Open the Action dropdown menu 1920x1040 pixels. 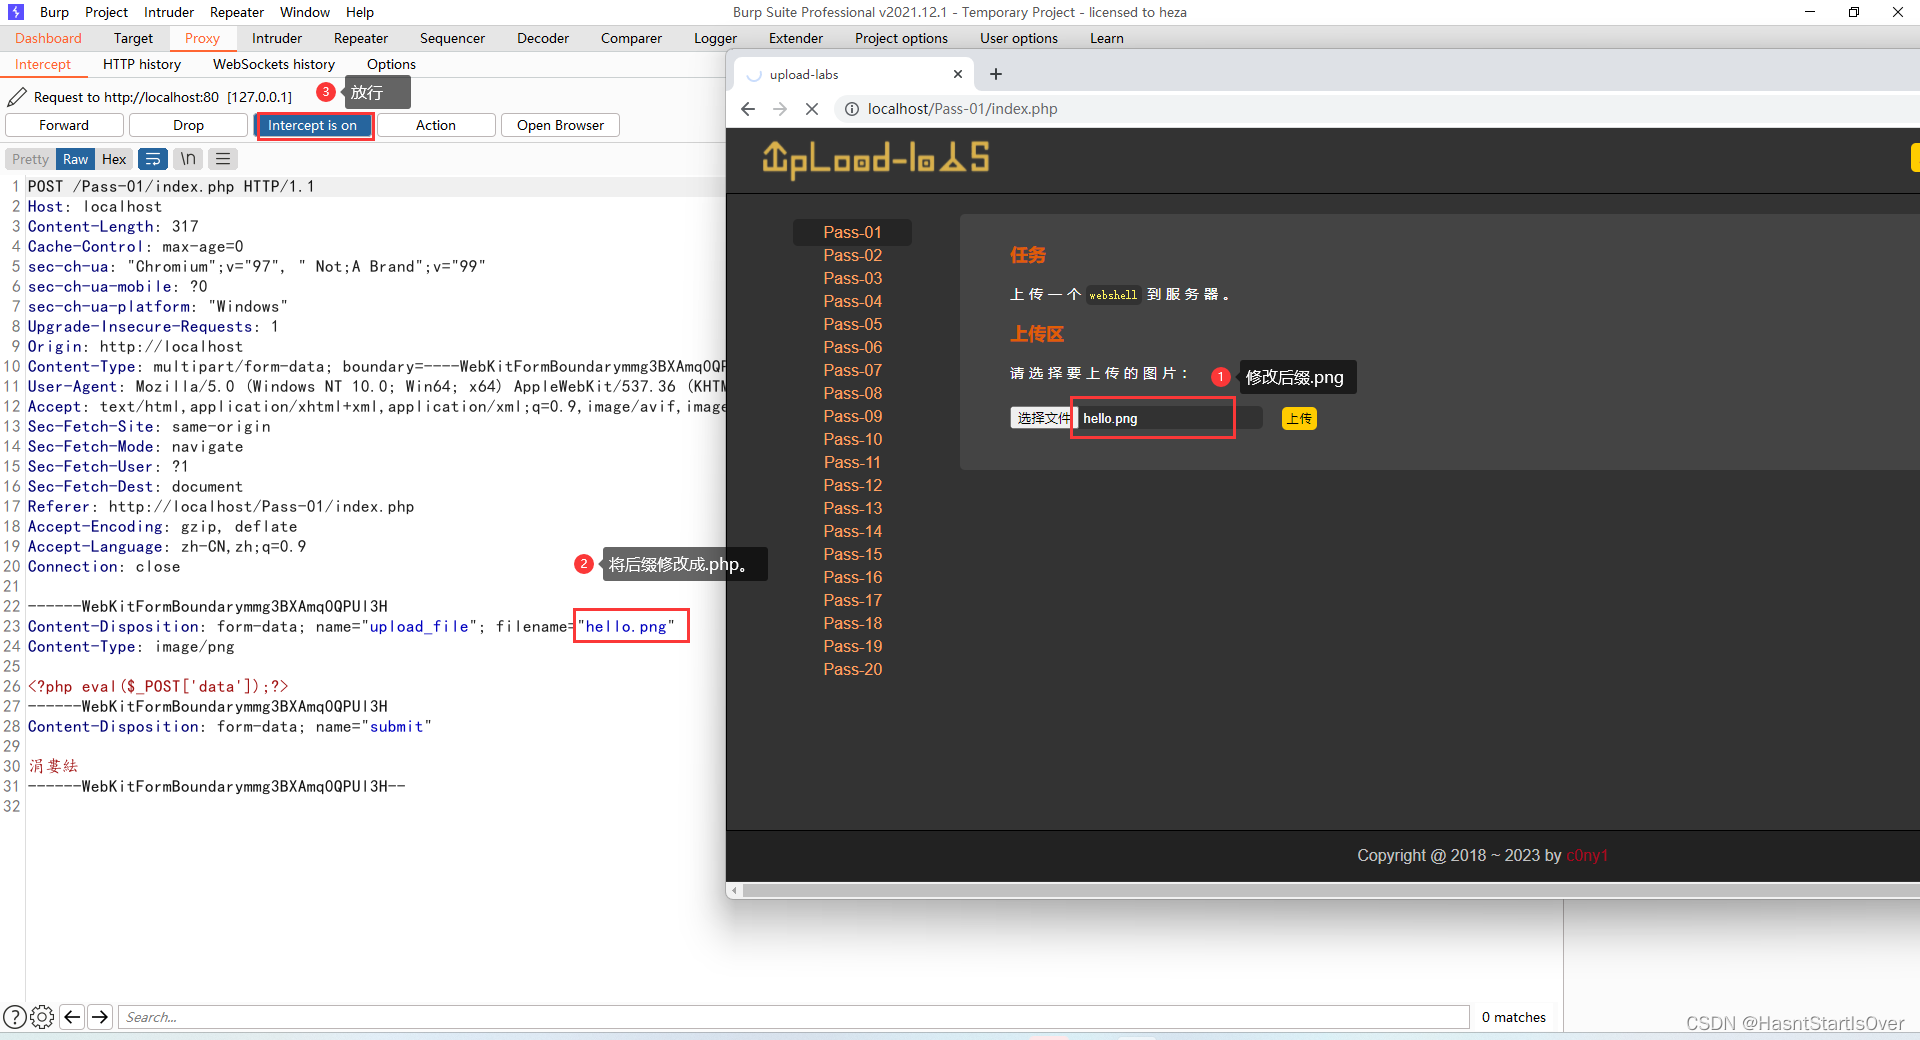[436, 125]
